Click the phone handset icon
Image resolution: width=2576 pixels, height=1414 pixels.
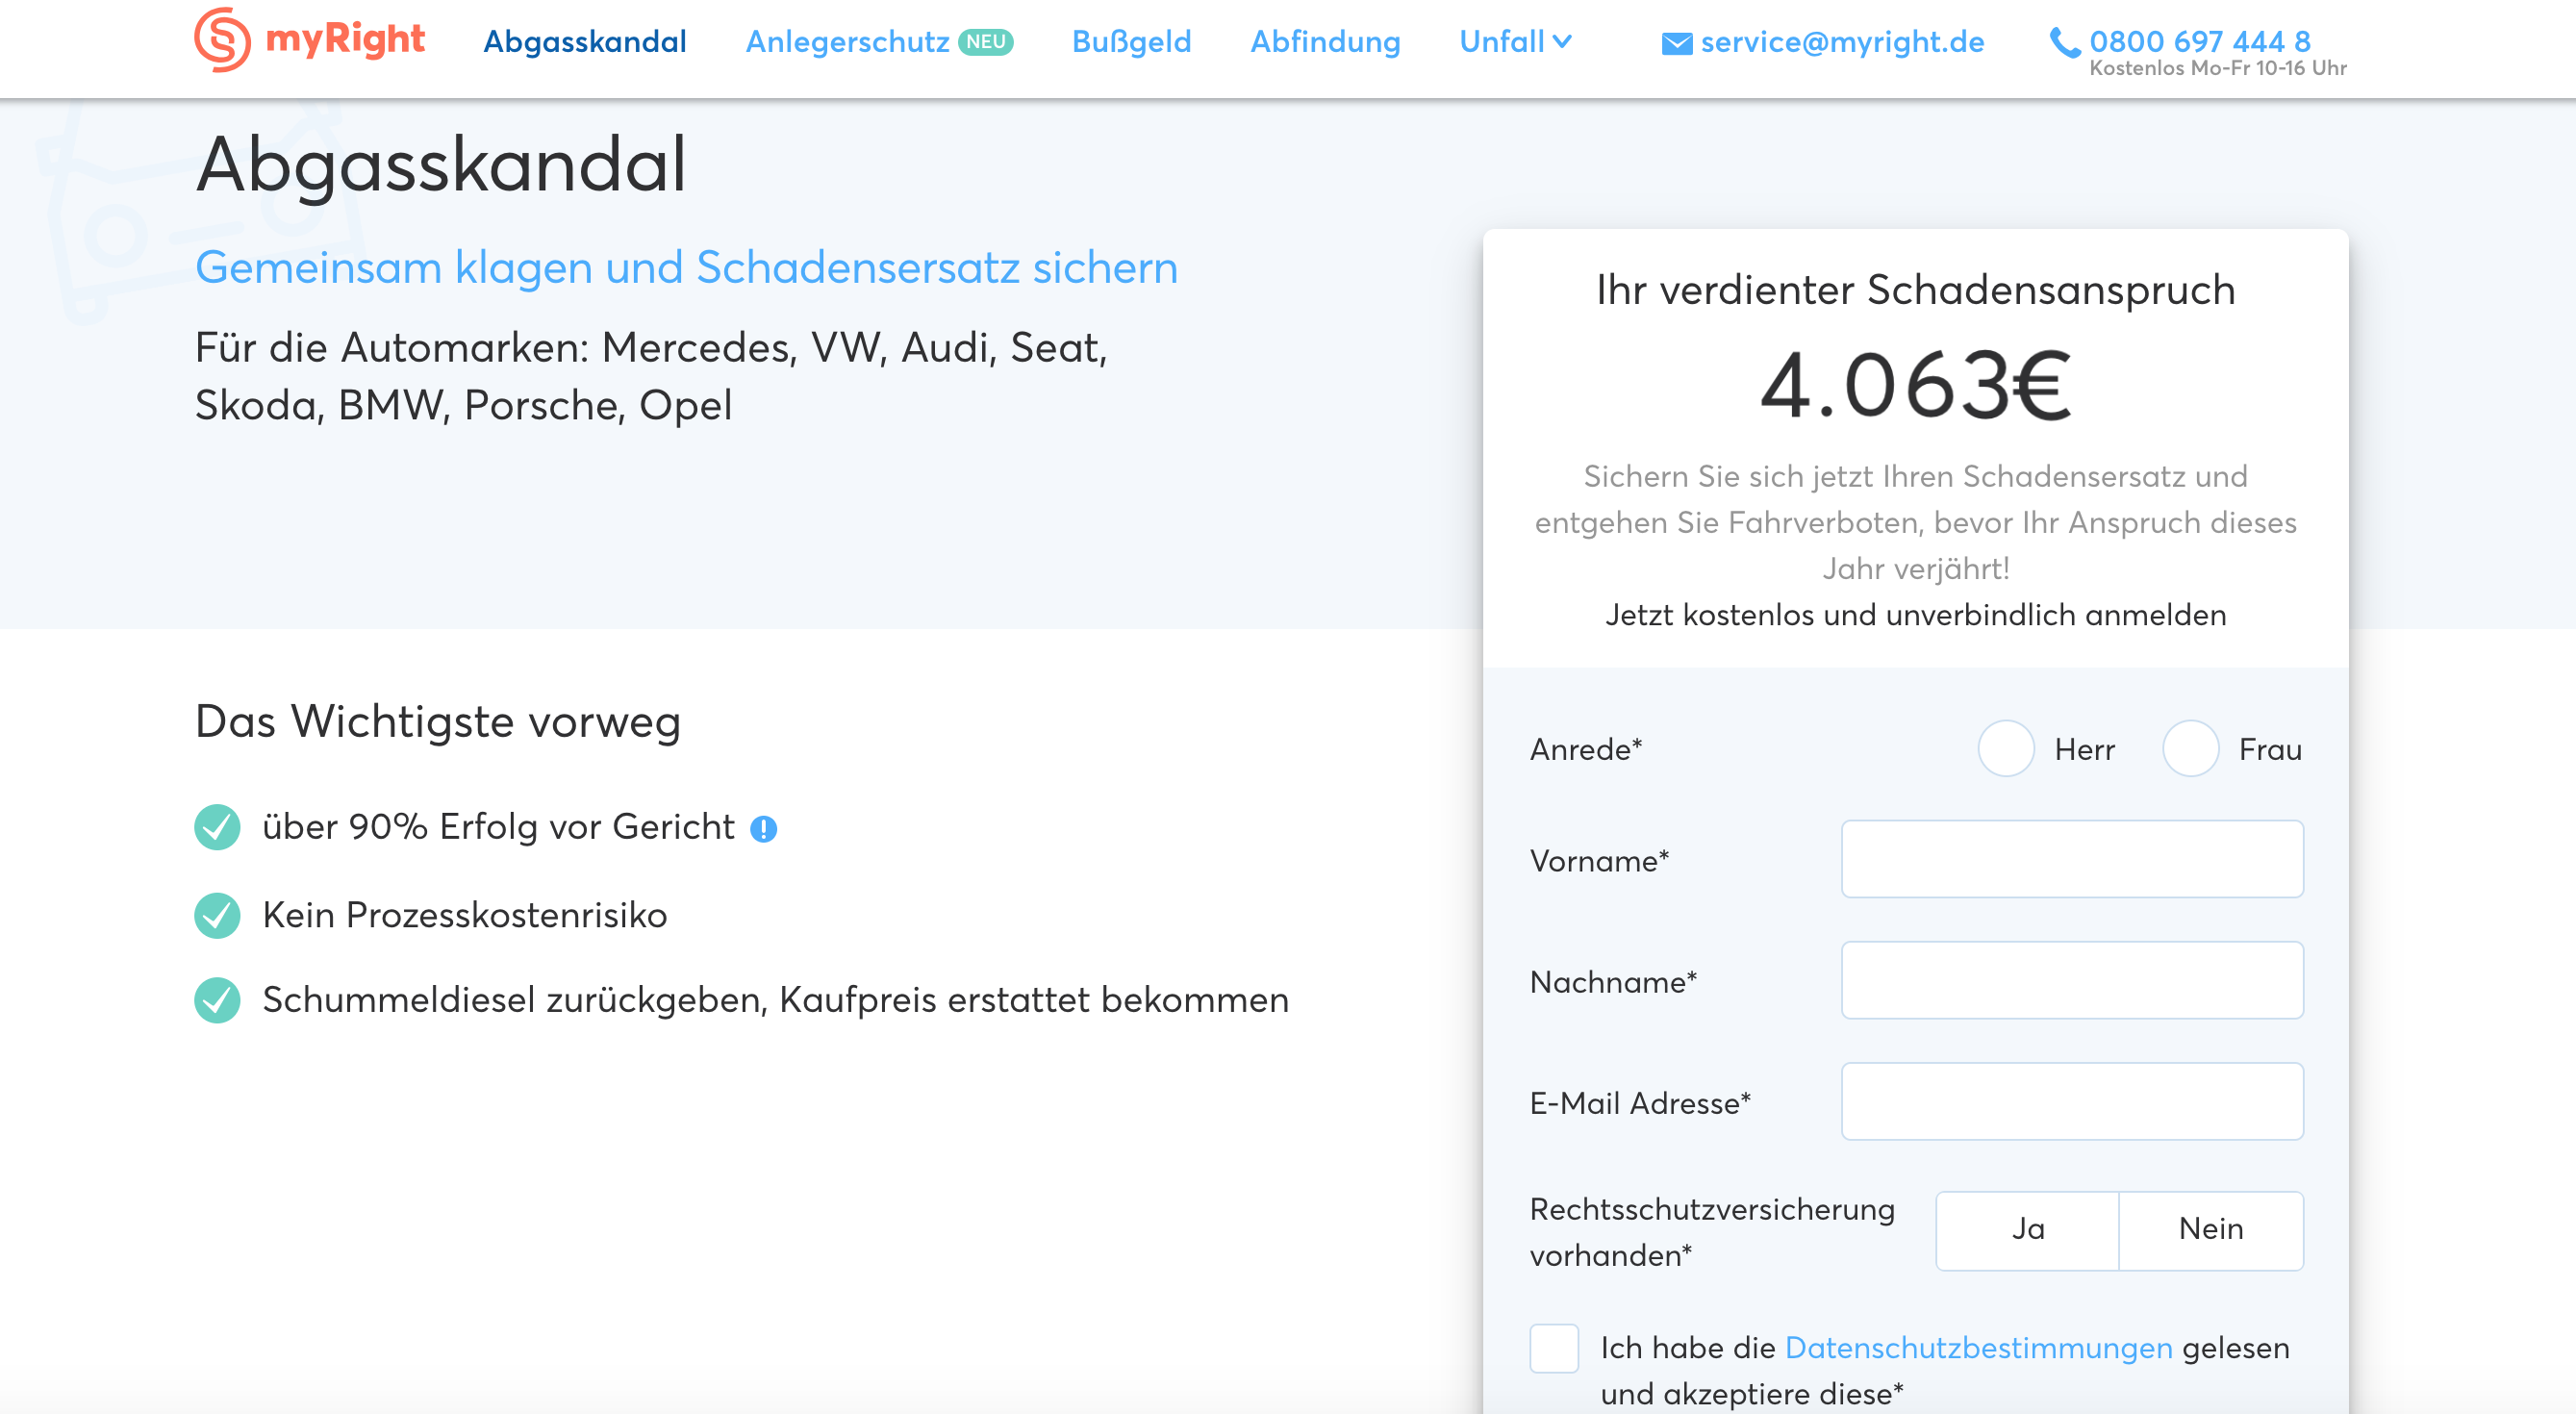[2064, 42]
